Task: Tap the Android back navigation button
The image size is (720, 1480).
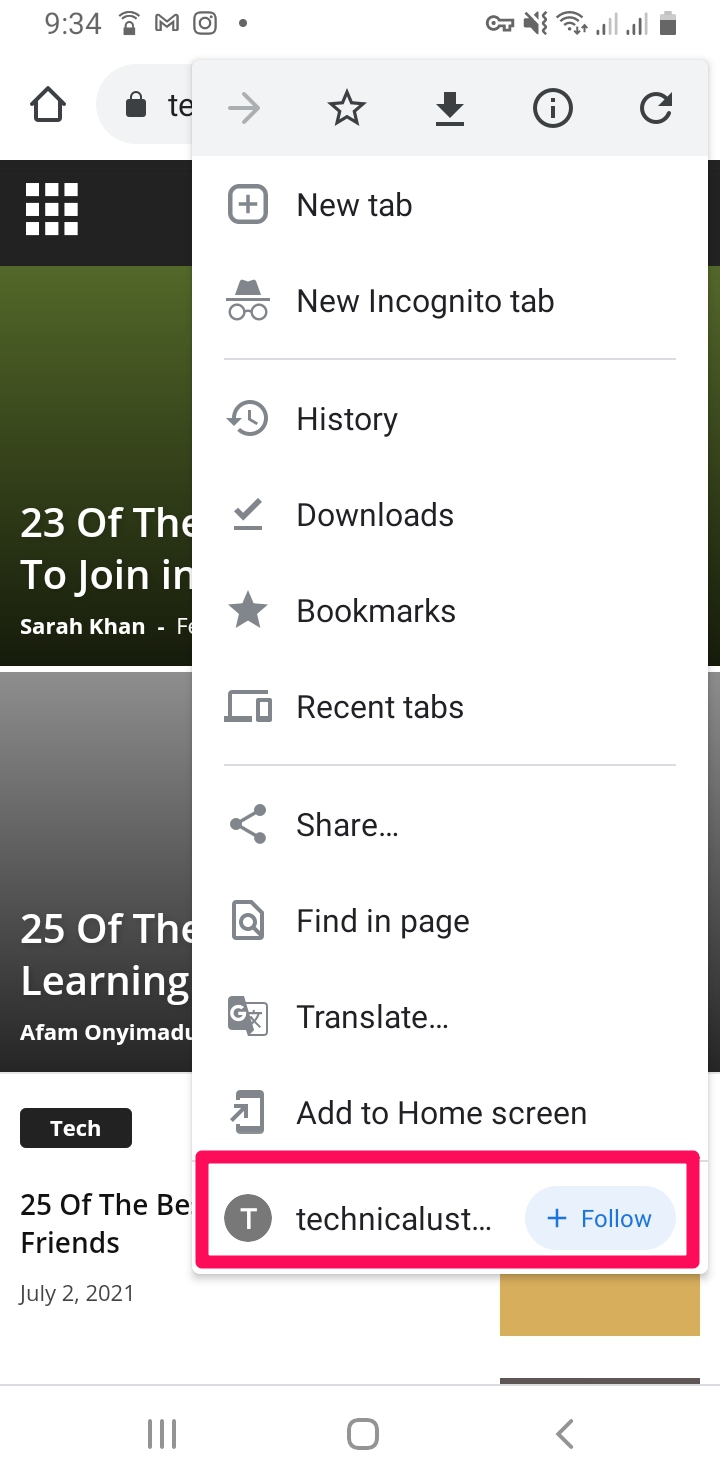Action: [x=565, y=1434]
